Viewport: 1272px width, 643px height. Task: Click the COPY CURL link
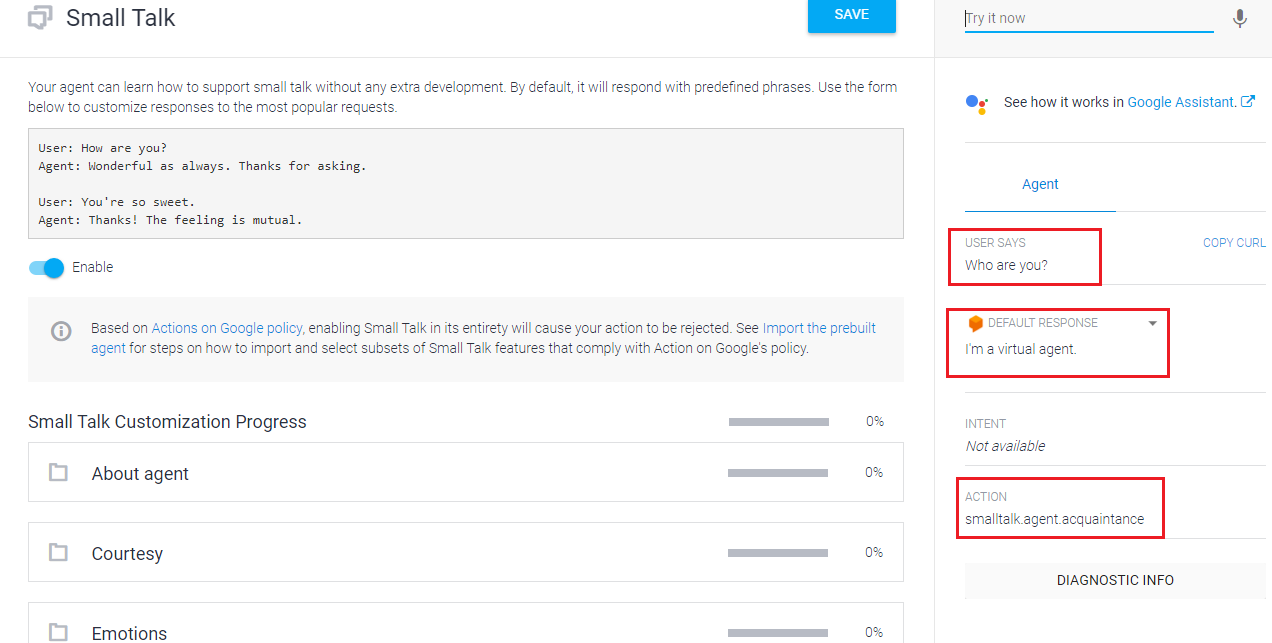pos(1234,243)
